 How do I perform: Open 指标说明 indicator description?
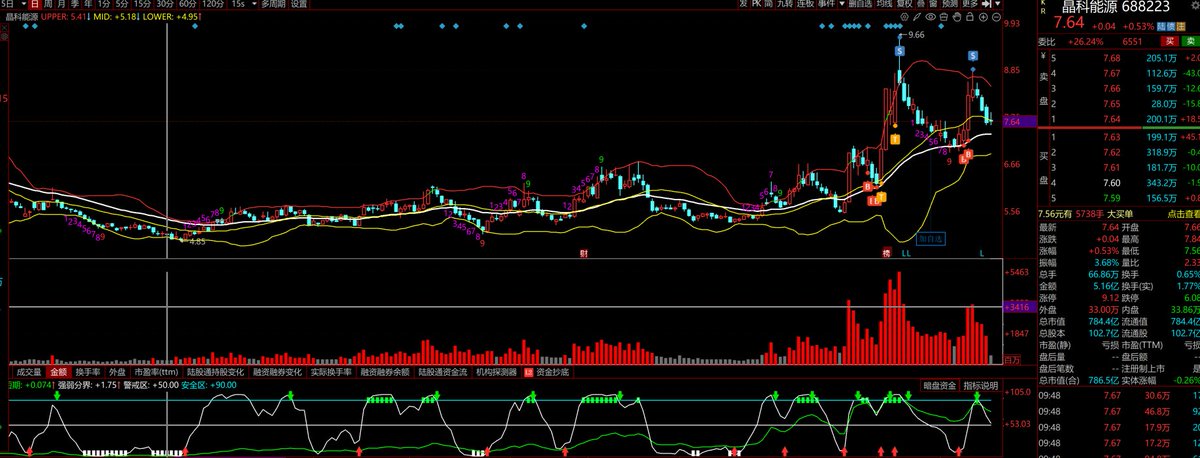pos(980,385)
